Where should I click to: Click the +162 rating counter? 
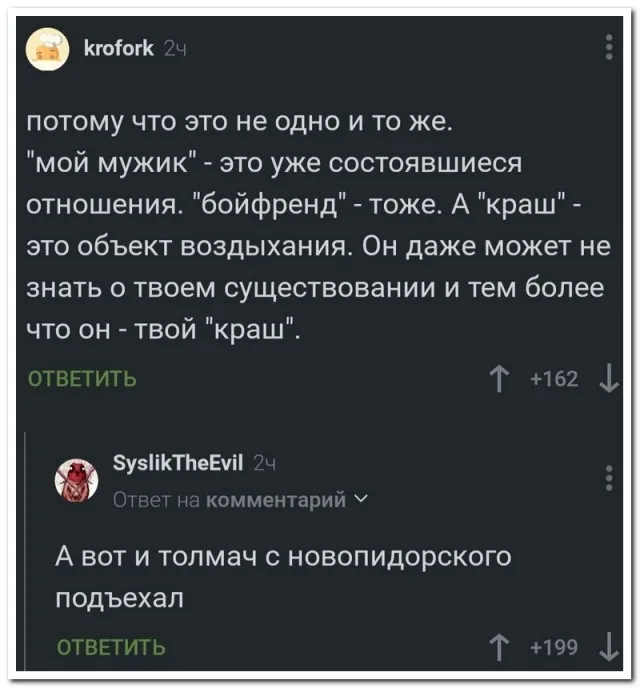(x=556, y=378)
